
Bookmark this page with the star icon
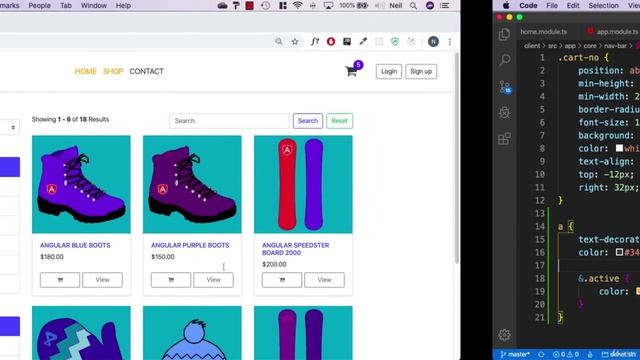(x=295, y=41)
